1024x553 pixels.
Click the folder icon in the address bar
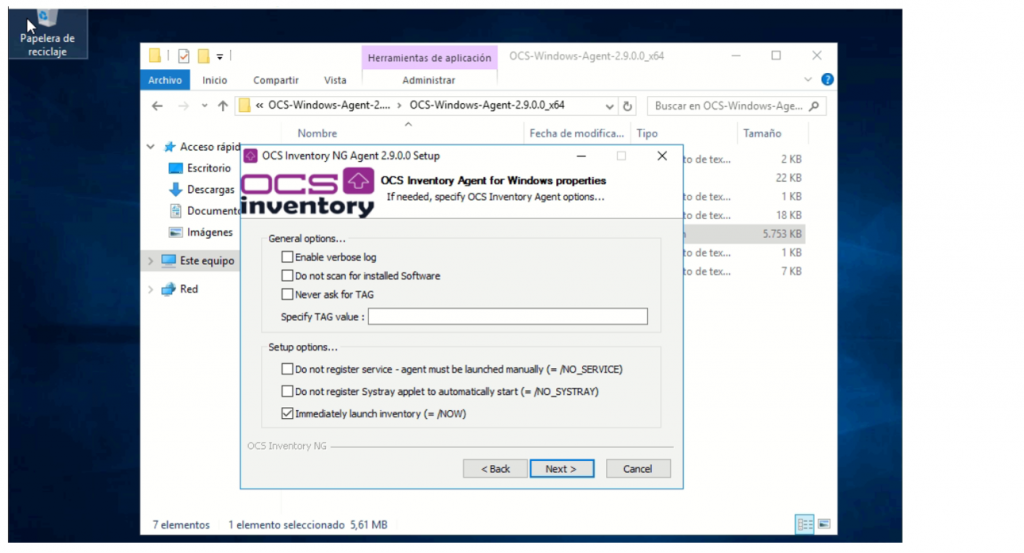click(x=244, y=106)
